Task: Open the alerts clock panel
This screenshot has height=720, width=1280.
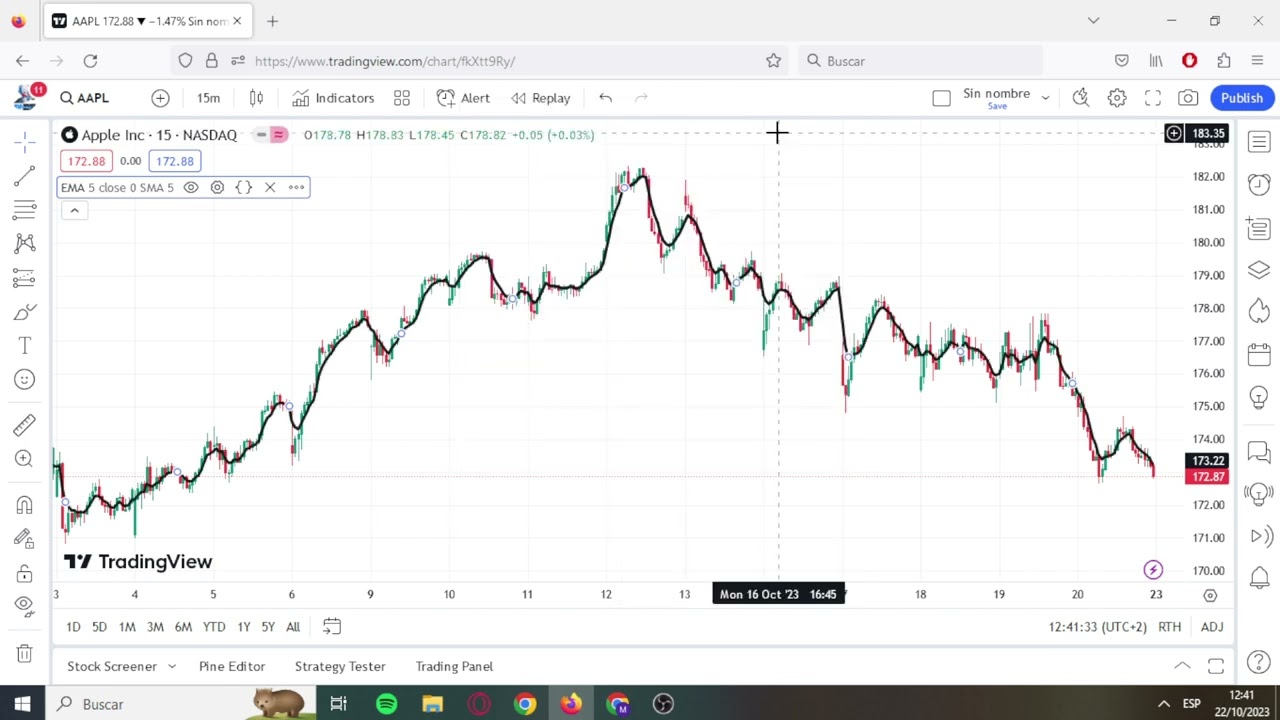Action: tap(1259, 185)
